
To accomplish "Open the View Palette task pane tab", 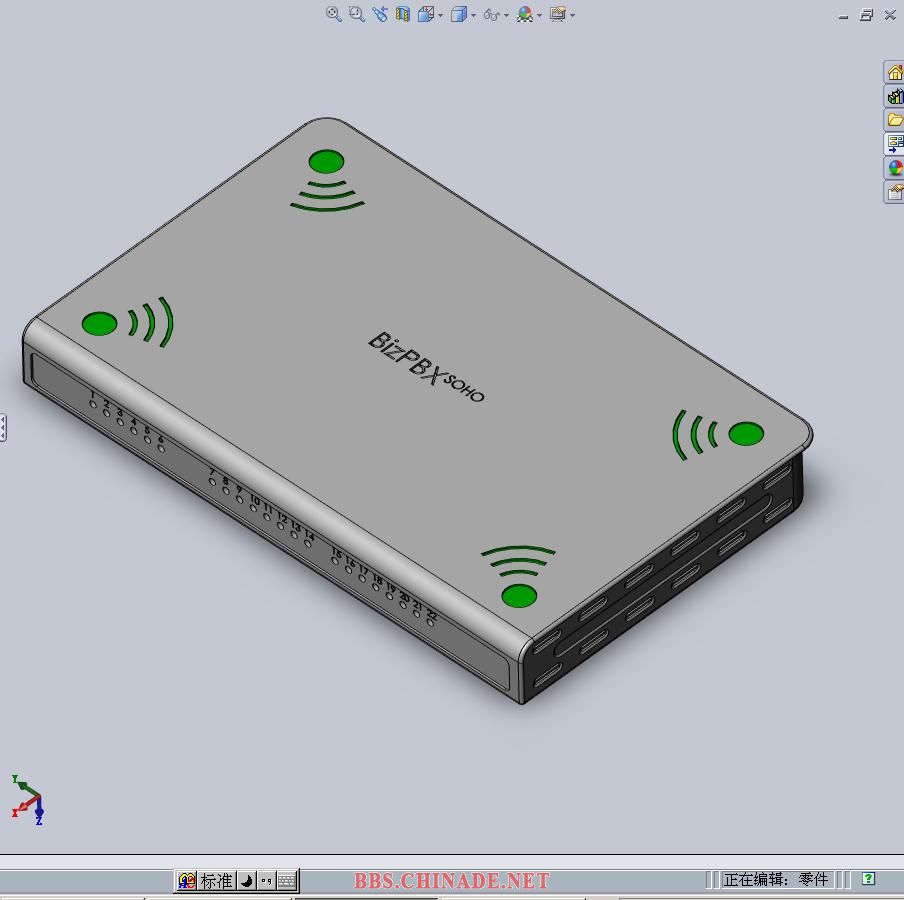I will (894, 144).
